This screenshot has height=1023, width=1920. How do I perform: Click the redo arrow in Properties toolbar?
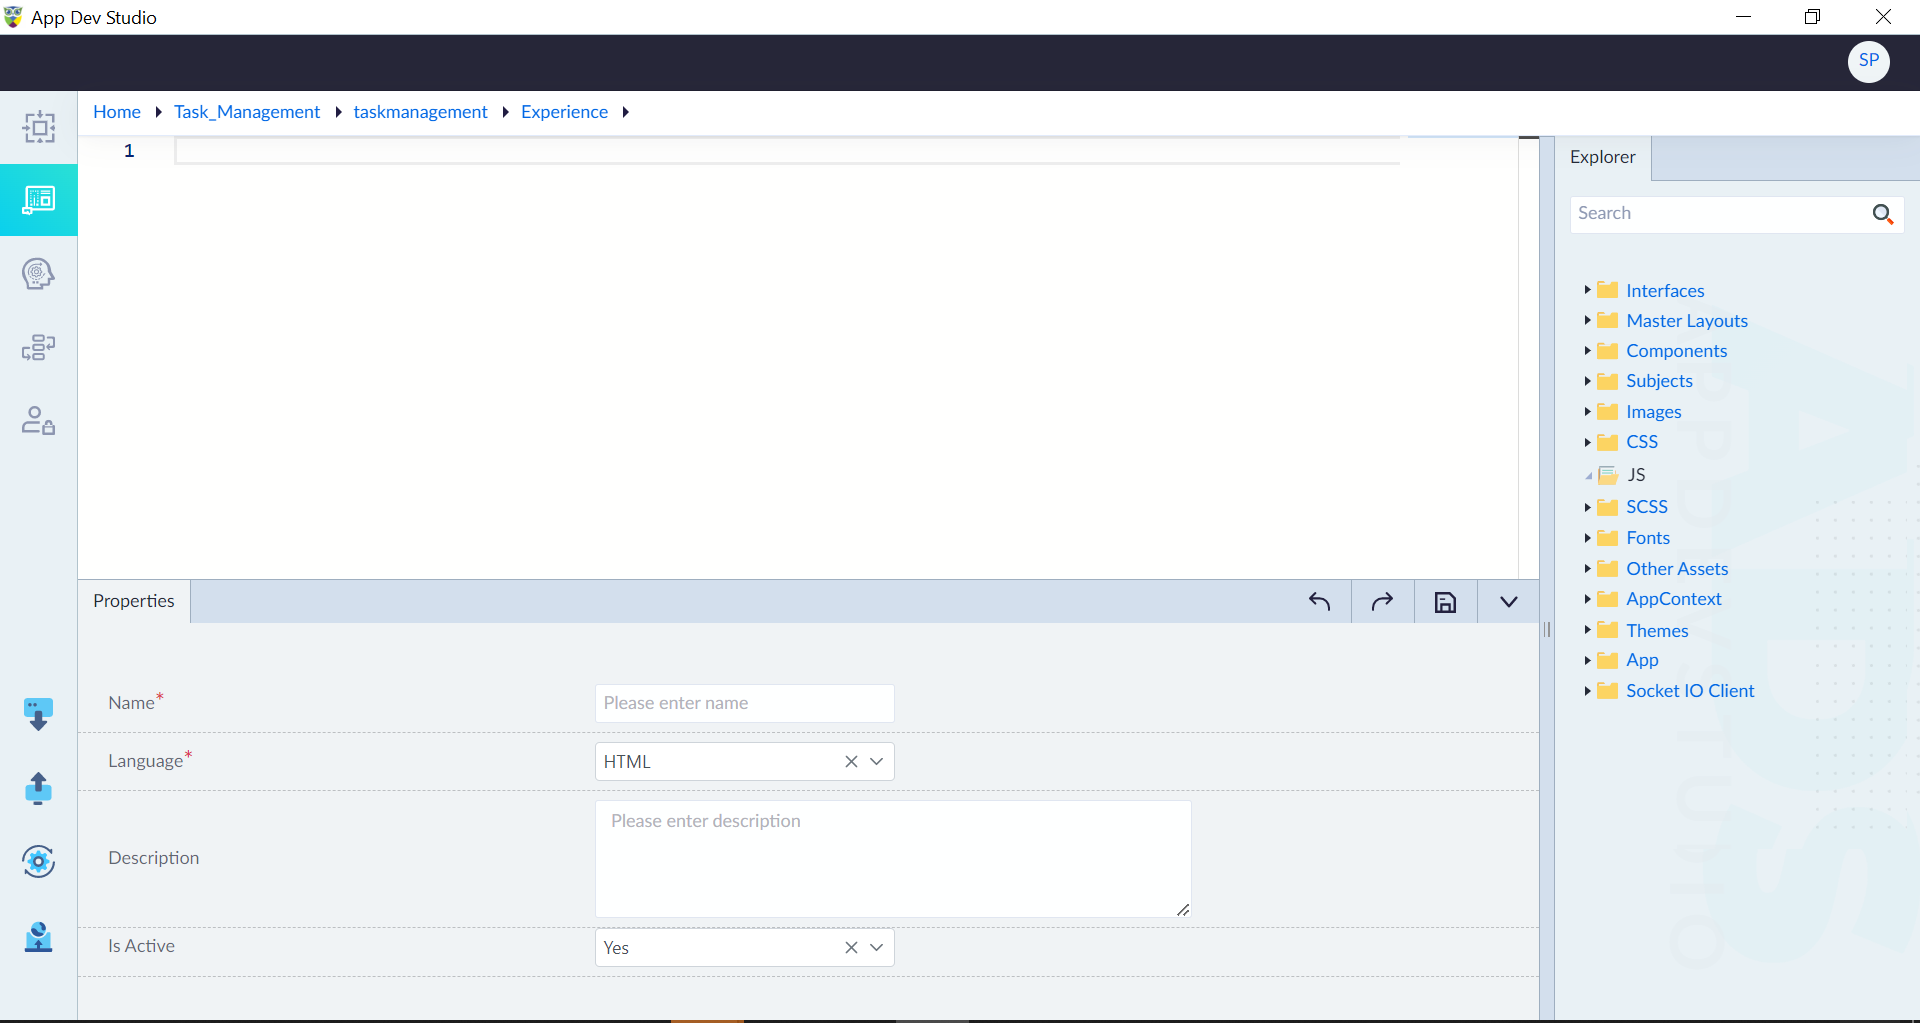click(x=1382, y=602)
